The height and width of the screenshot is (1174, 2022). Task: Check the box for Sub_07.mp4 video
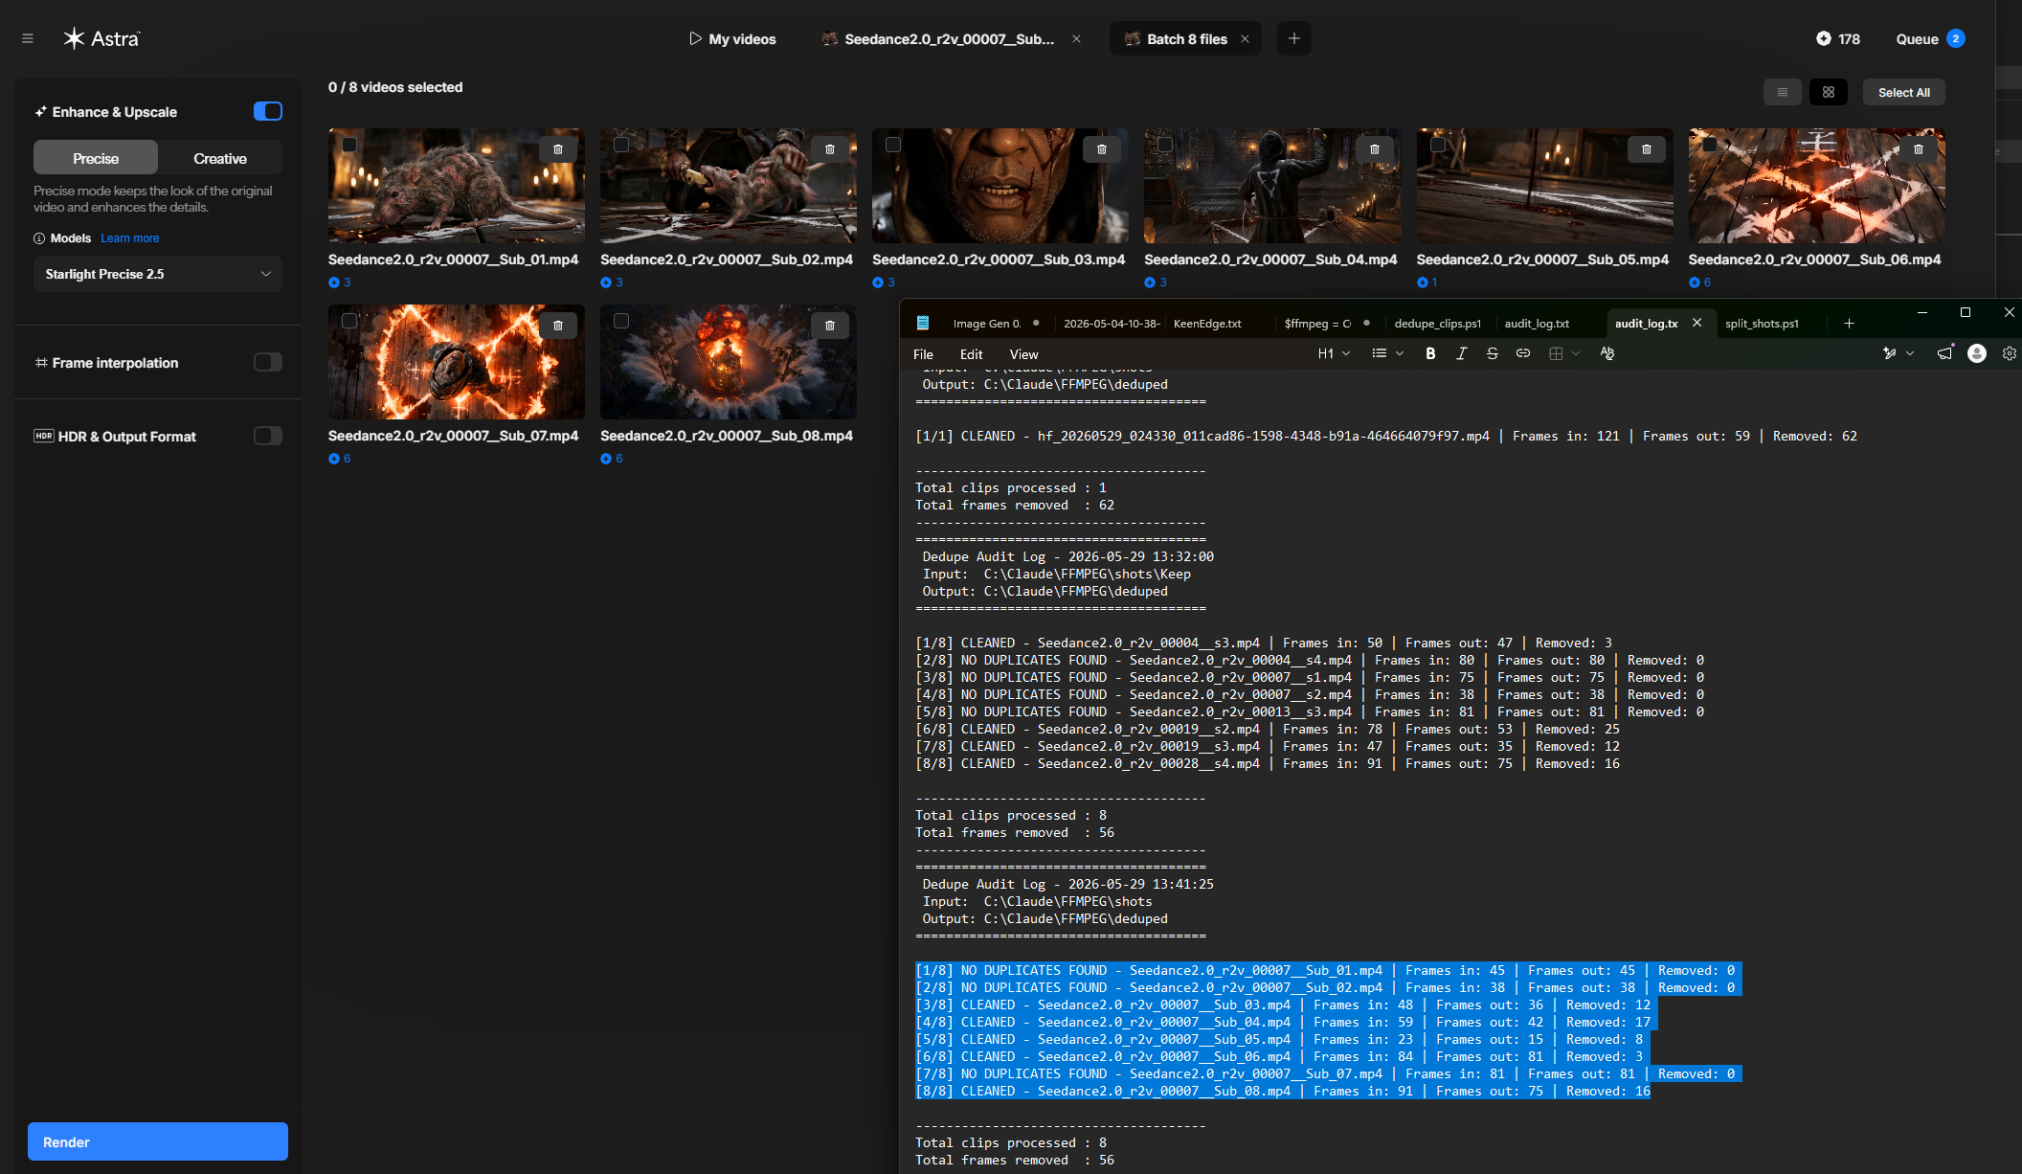tap(349, 321)
